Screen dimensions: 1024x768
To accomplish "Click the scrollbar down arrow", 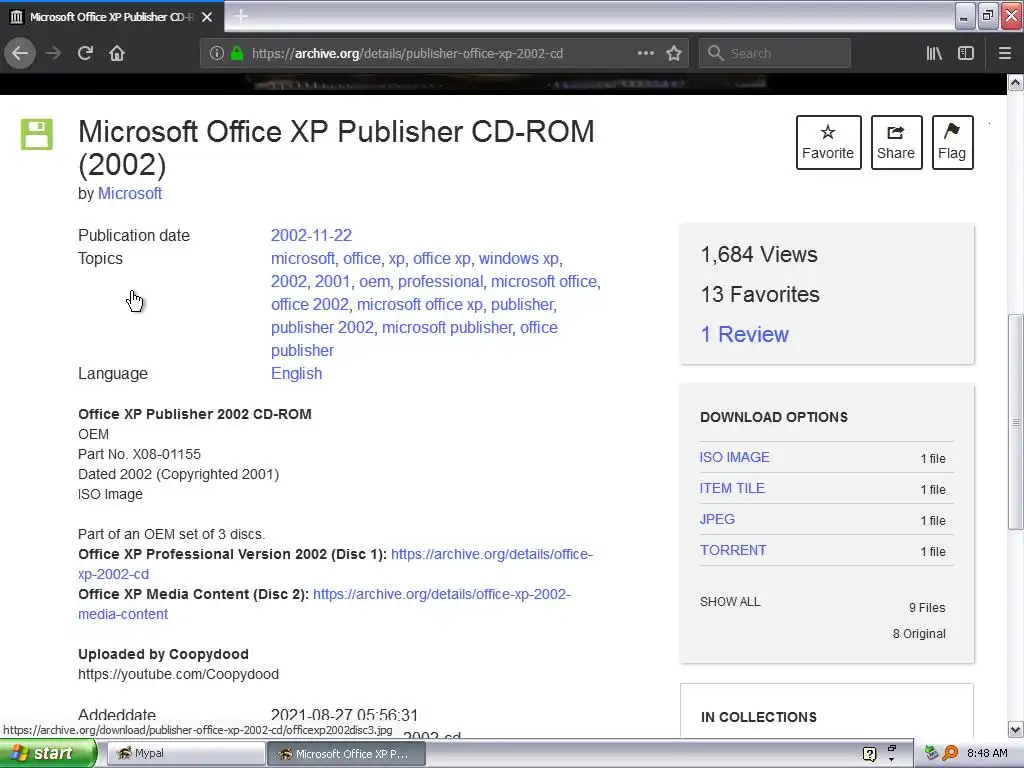I will tap(1015, 729).
